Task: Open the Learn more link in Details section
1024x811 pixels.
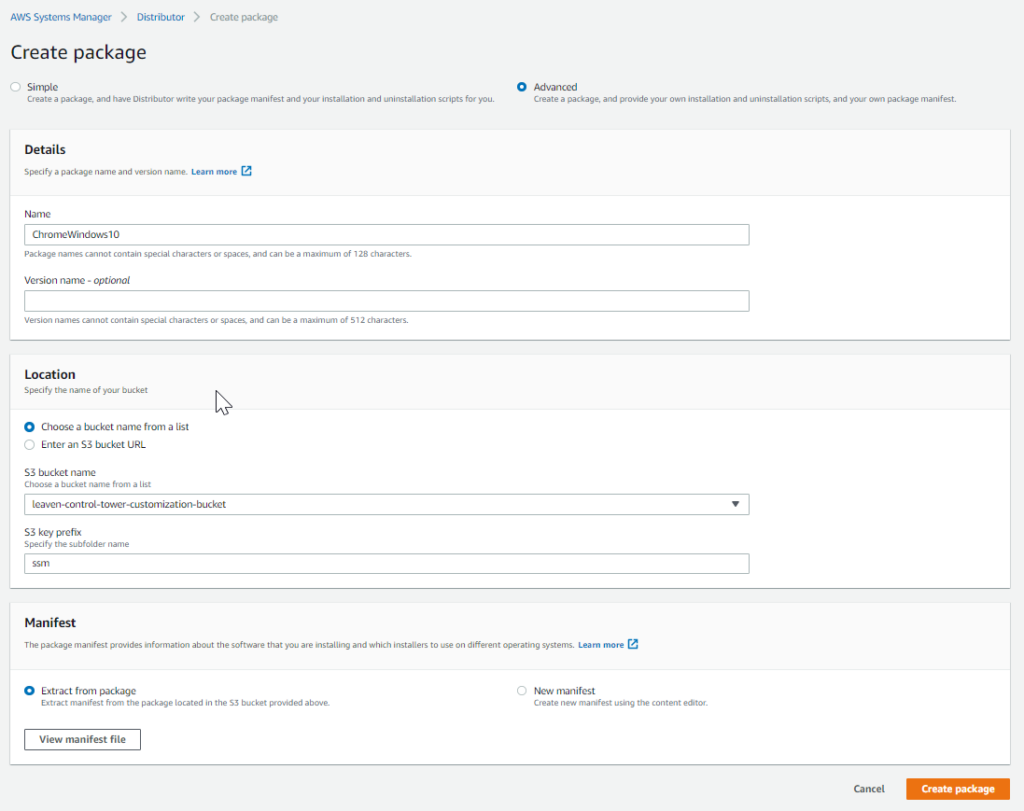Action: coord(212,171)
